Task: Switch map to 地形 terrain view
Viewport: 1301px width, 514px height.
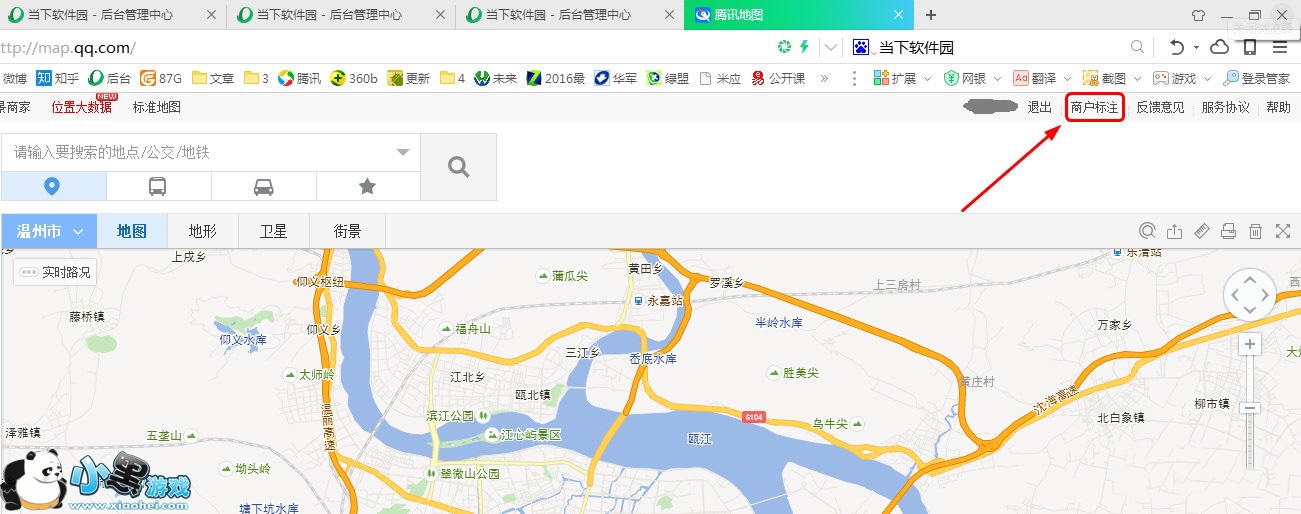Action: [202, 231]
